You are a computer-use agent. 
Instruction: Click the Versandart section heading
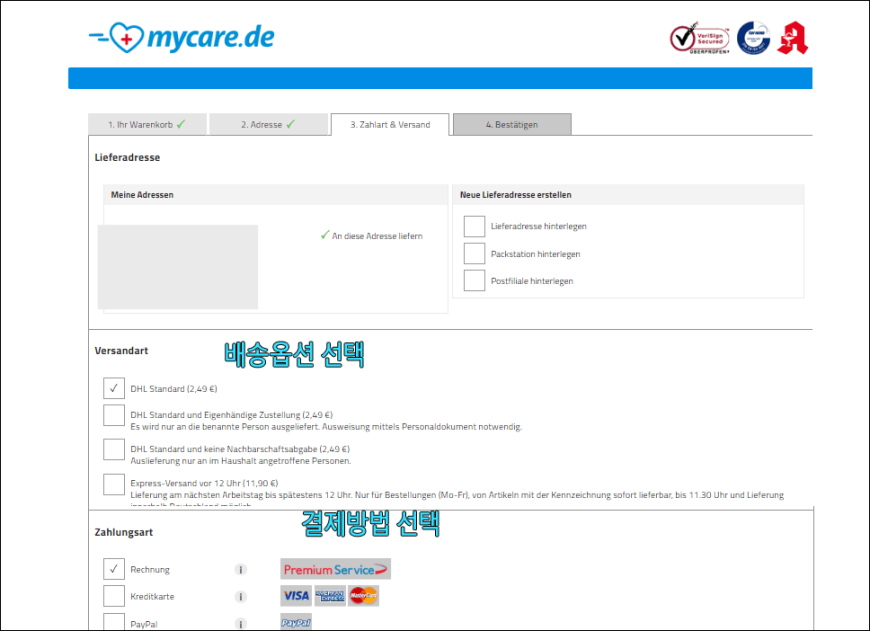tap(121, 351)
